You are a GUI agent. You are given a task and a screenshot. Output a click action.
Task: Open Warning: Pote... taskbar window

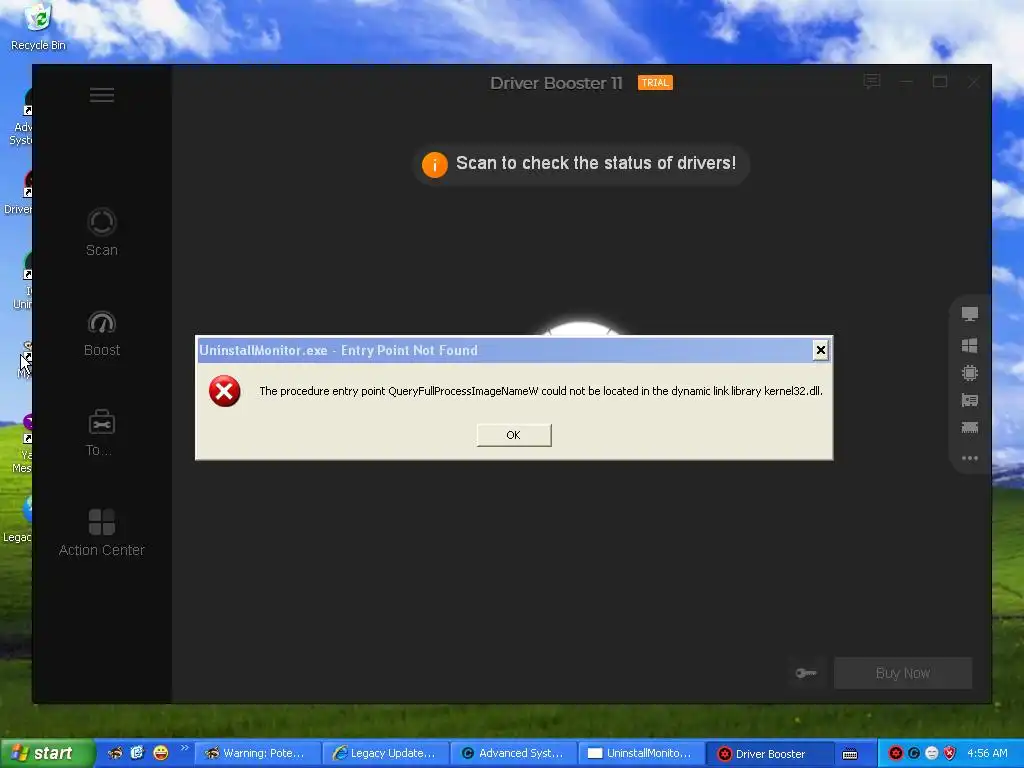(x=258, y=754)
